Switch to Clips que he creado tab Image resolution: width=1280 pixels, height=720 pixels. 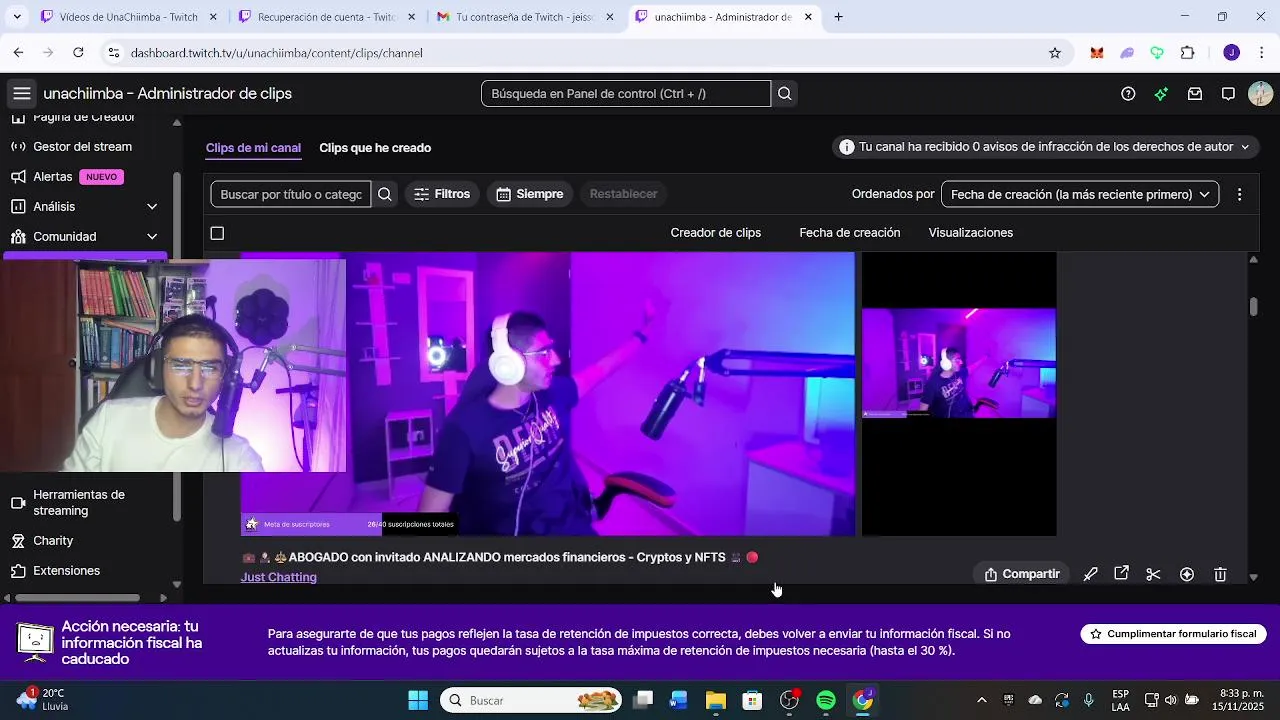coord(375,148)
